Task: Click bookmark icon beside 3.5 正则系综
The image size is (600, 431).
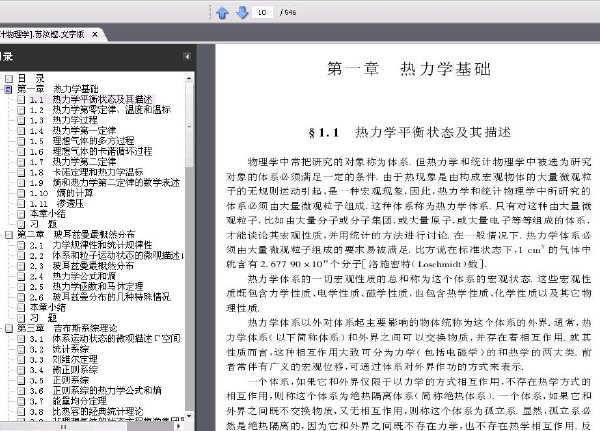Action: 21,380
